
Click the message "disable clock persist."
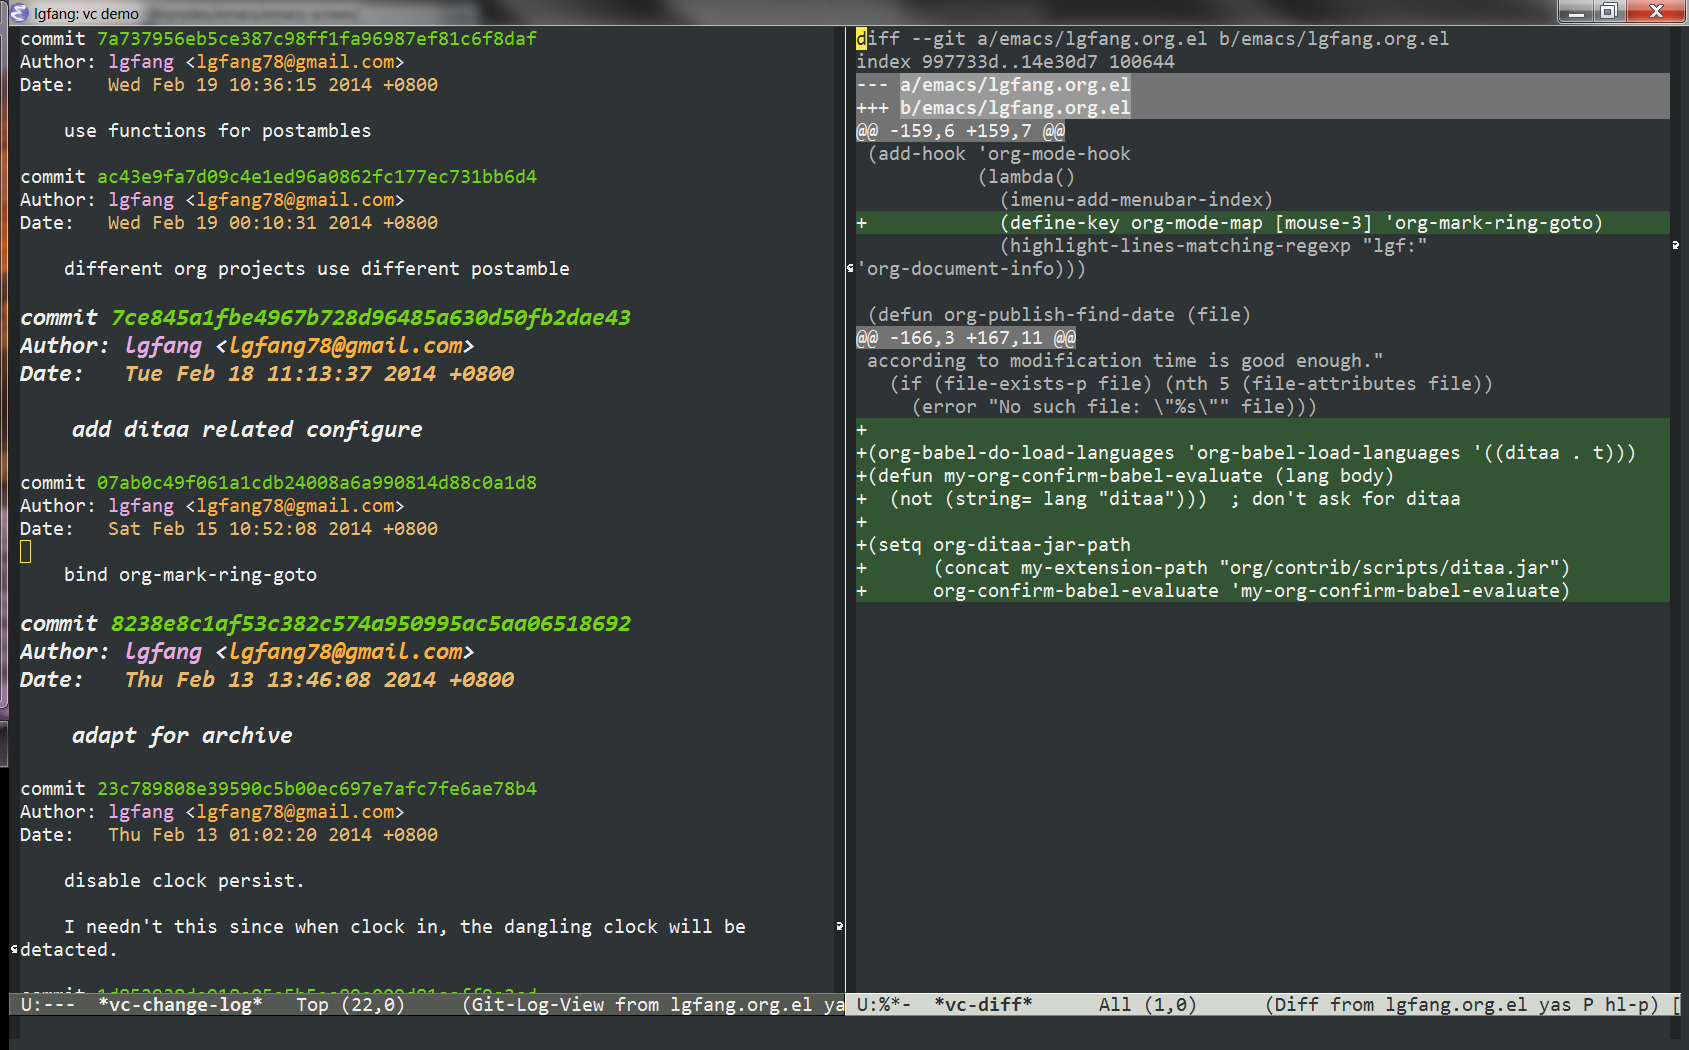[184, 881]
